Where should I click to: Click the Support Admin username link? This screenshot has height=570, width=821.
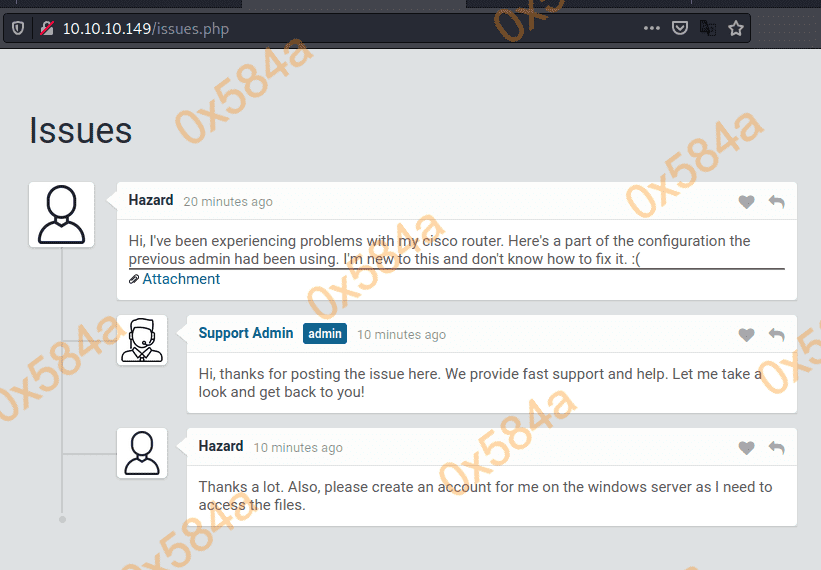coord(246,333)
